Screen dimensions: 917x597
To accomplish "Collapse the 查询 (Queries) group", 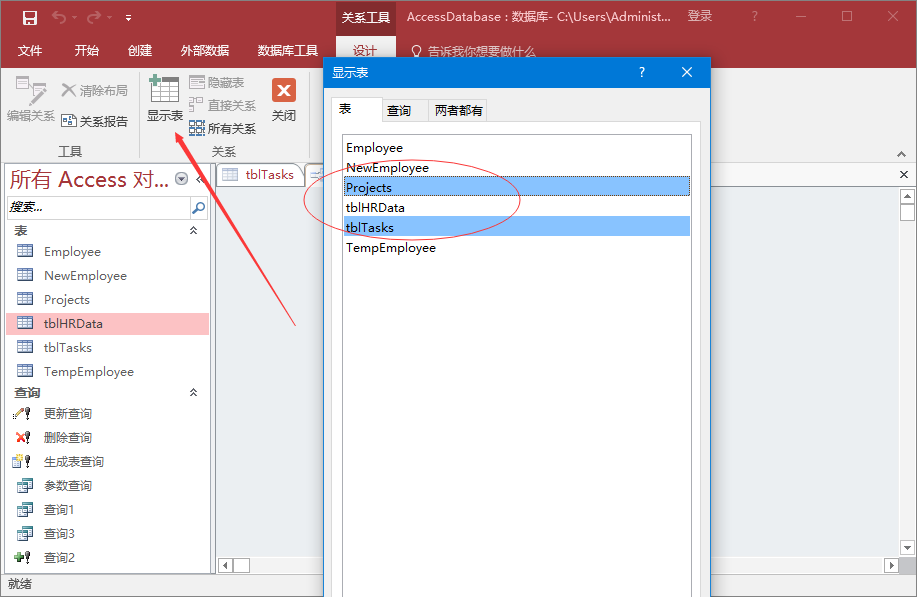I will click(x=194, y=393).
